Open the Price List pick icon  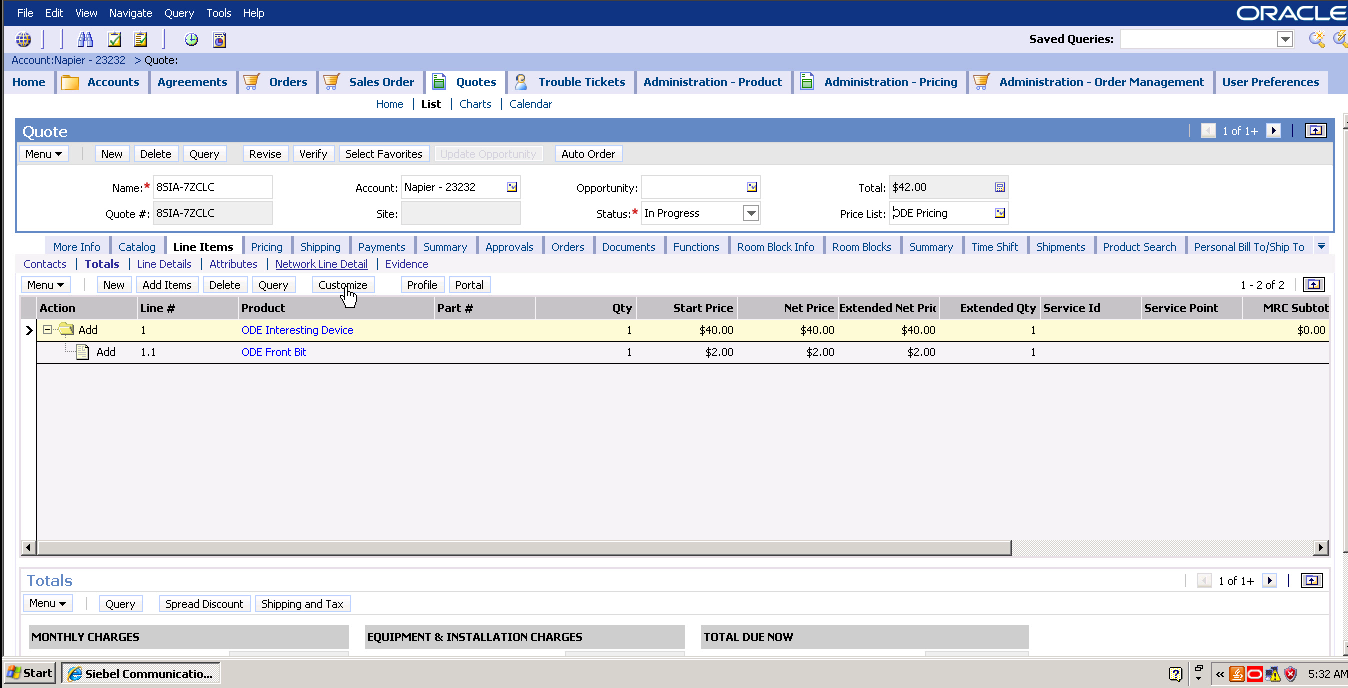coord(1000,213)
